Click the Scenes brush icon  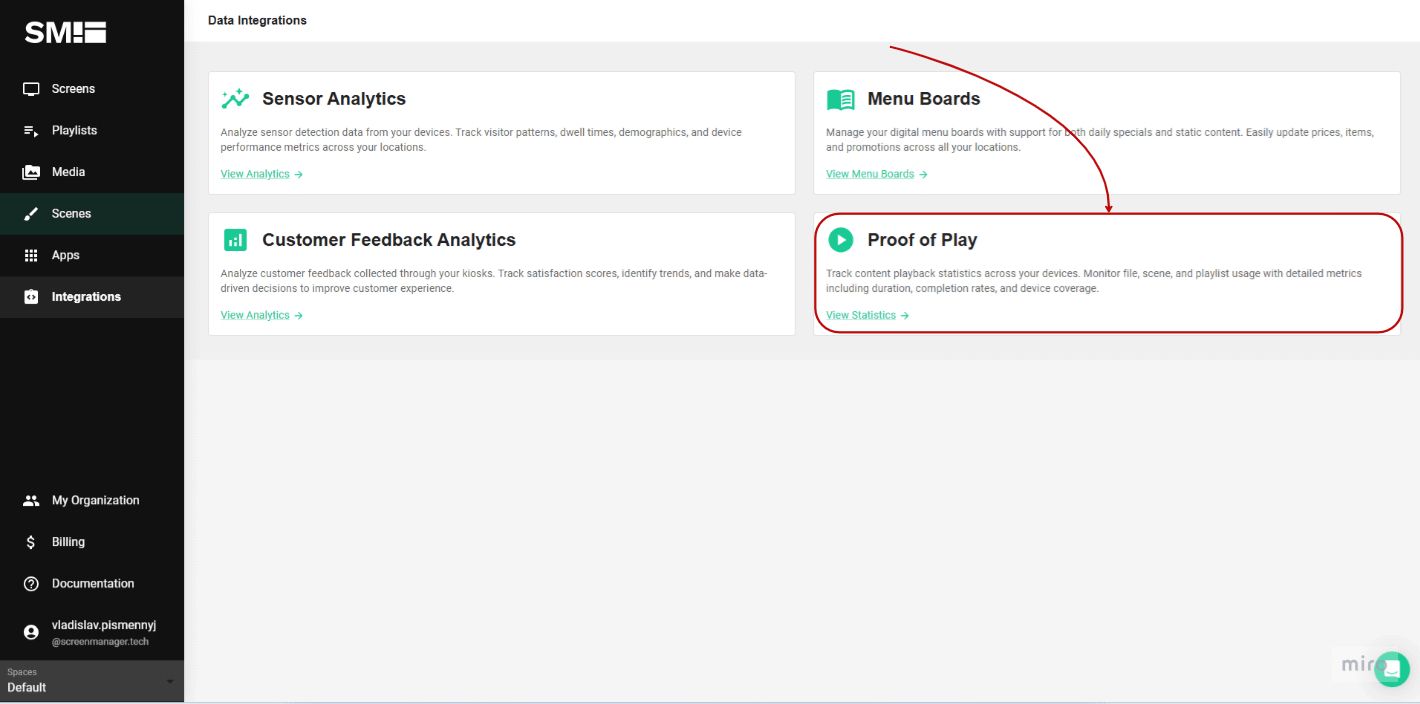[x=31, y=214]
